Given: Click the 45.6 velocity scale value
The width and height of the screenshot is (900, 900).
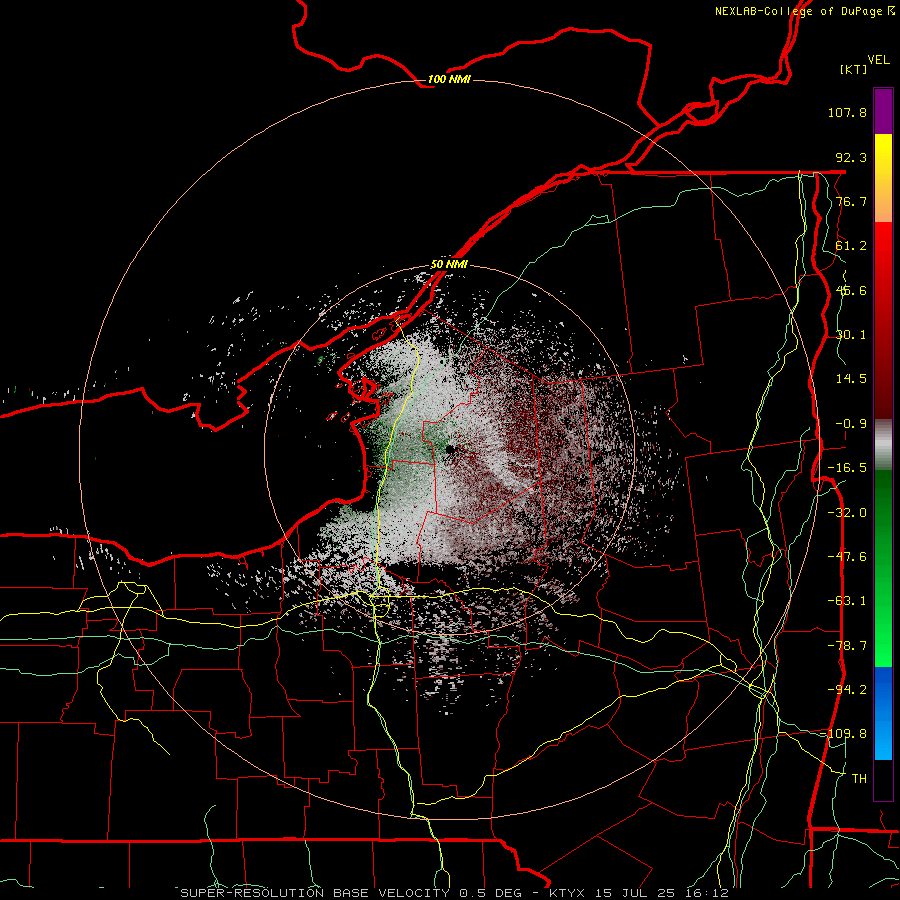Looking at the screenshot, I should pos(851,290).
